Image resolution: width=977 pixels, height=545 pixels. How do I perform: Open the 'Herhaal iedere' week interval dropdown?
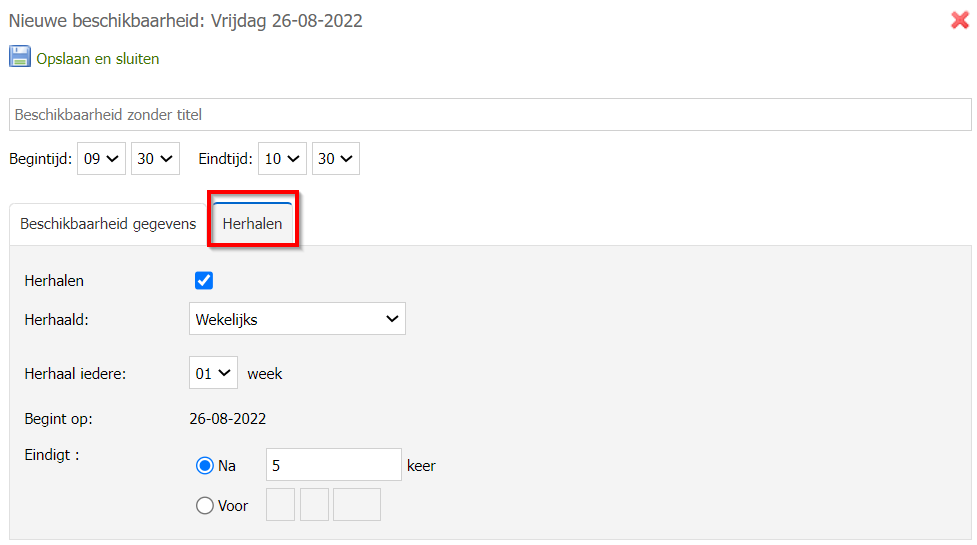tap(213, 373)
